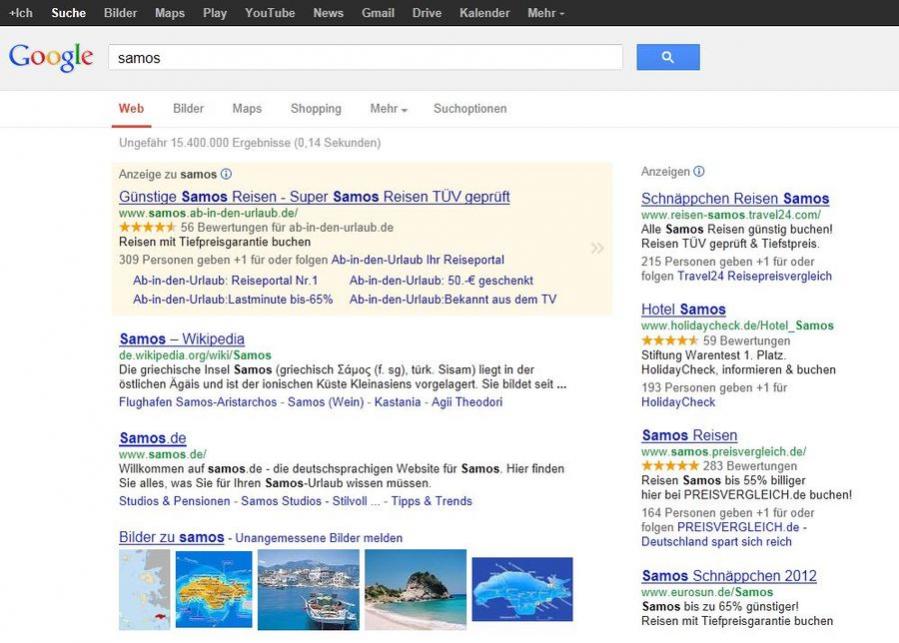
Task: Switch to the 'Shopping' results tab
Action: (x=316, y=108)
